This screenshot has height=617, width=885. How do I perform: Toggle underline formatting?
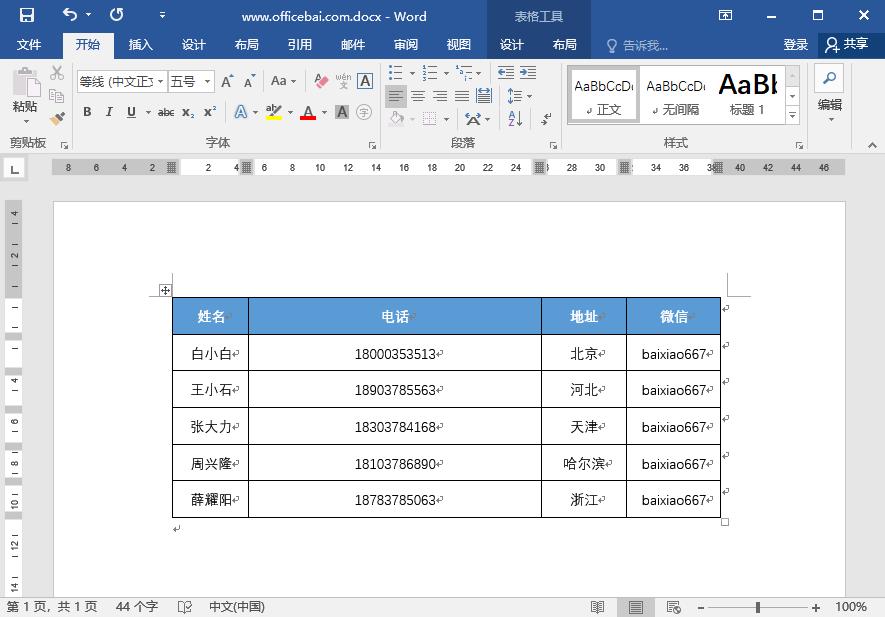(129, 111)
